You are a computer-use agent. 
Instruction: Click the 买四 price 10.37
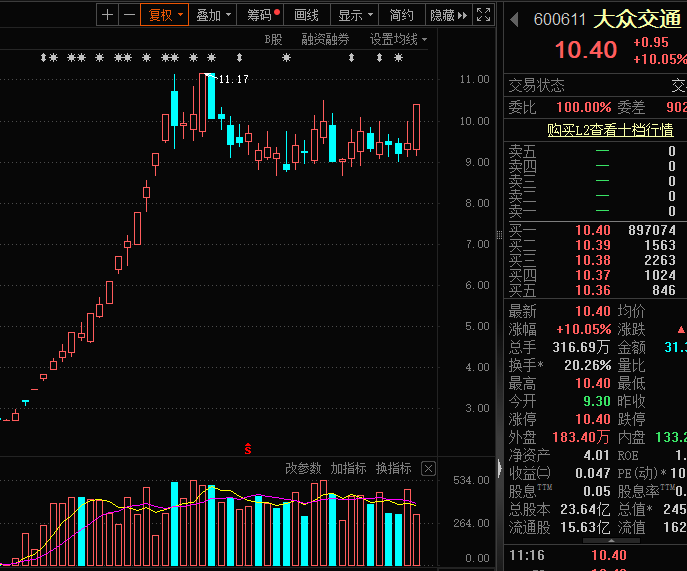(593, 275)
